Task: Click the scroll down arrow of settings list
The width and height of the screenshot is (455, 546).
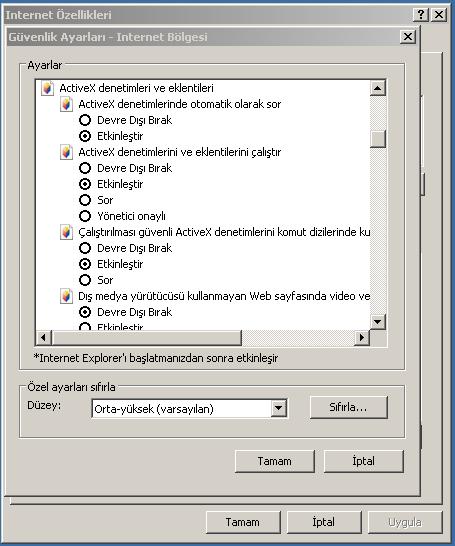Action: 377,321
